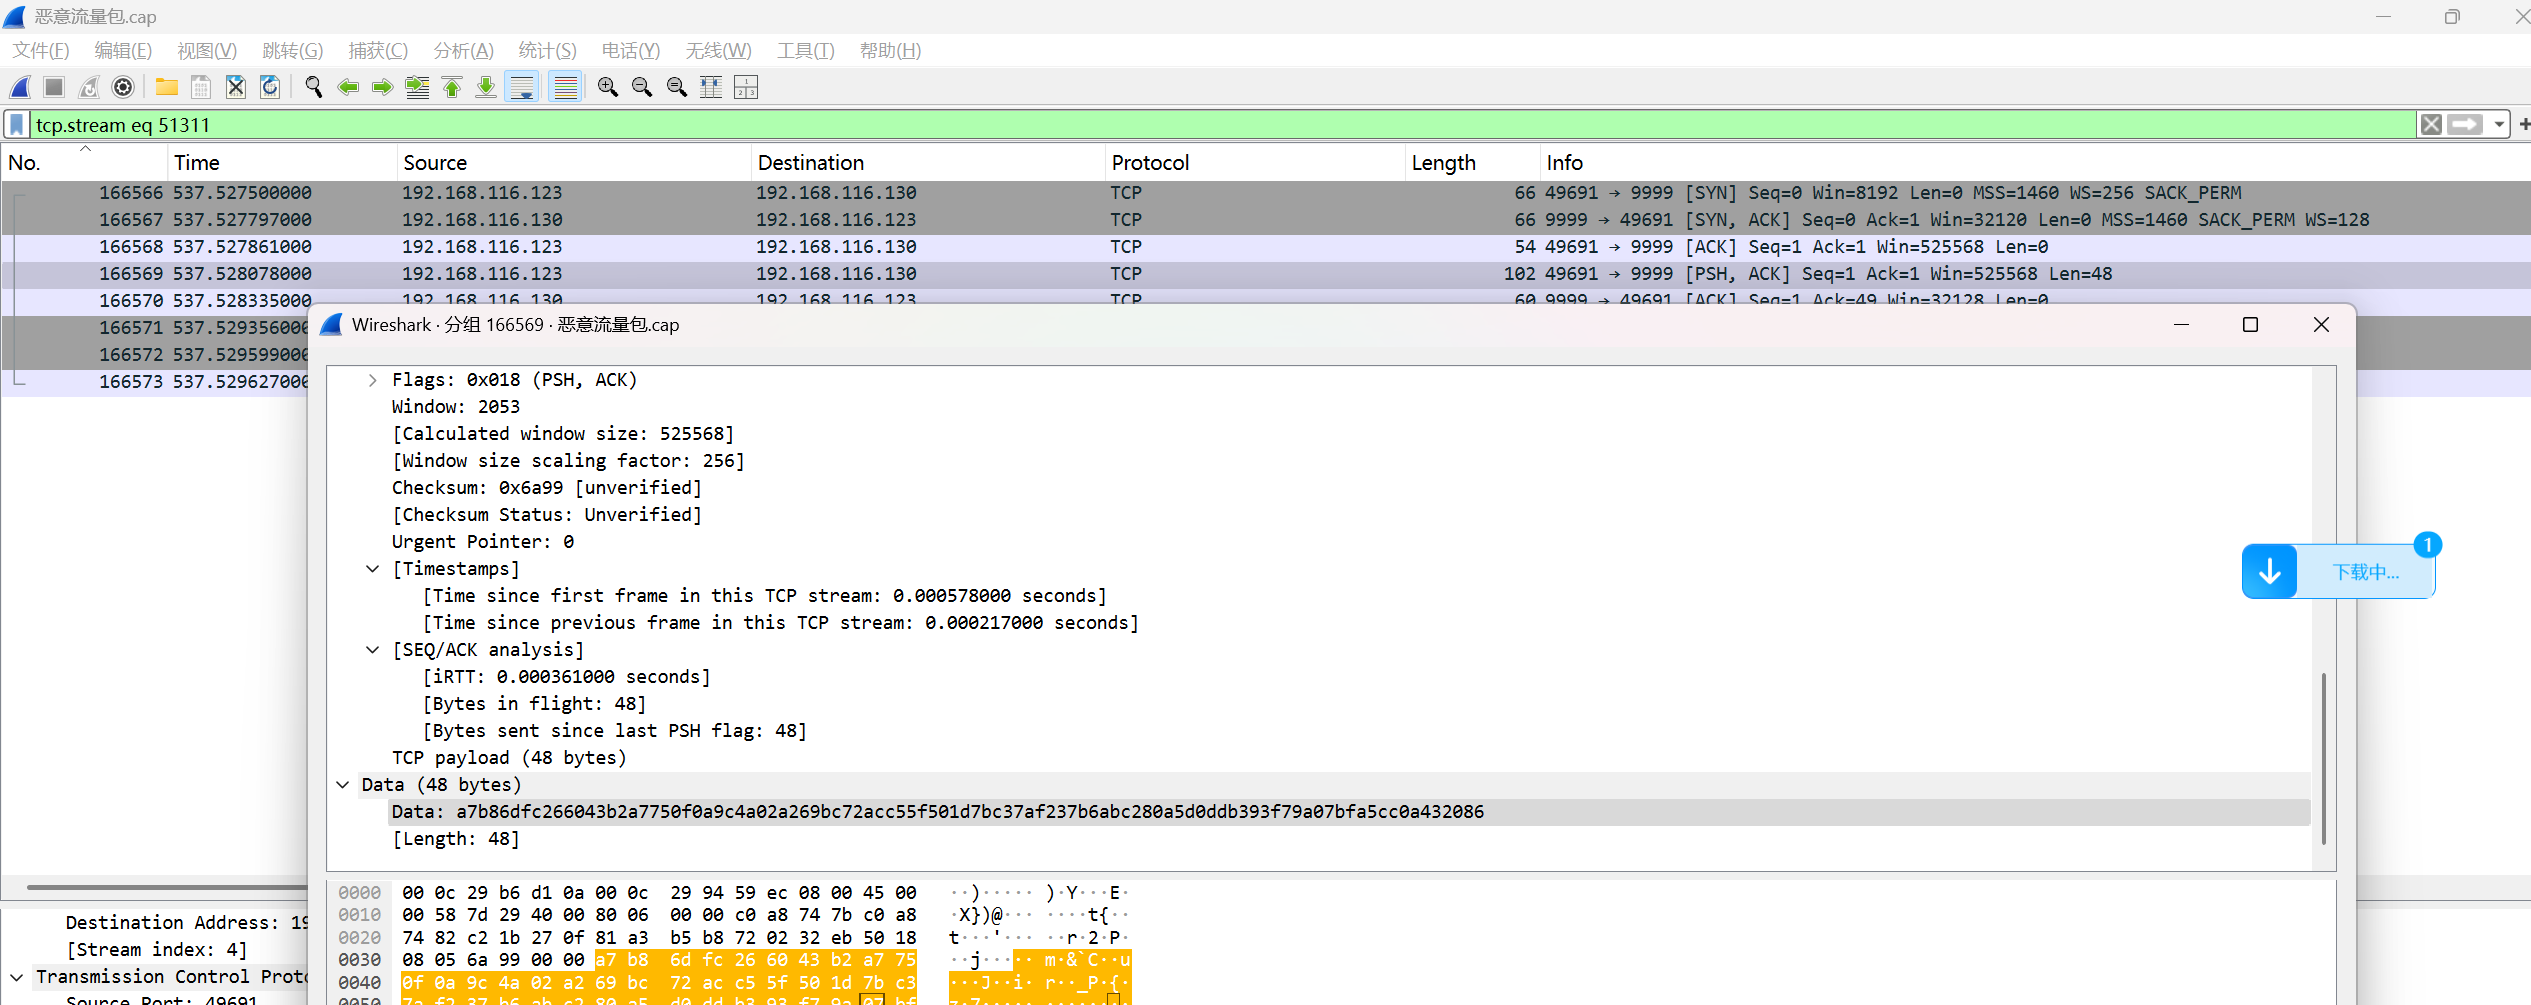Select packet 166567 SYN, ACK row
This screenshot has height=1005, width=2531.
pyautogui.click(x=1265, y=220)
